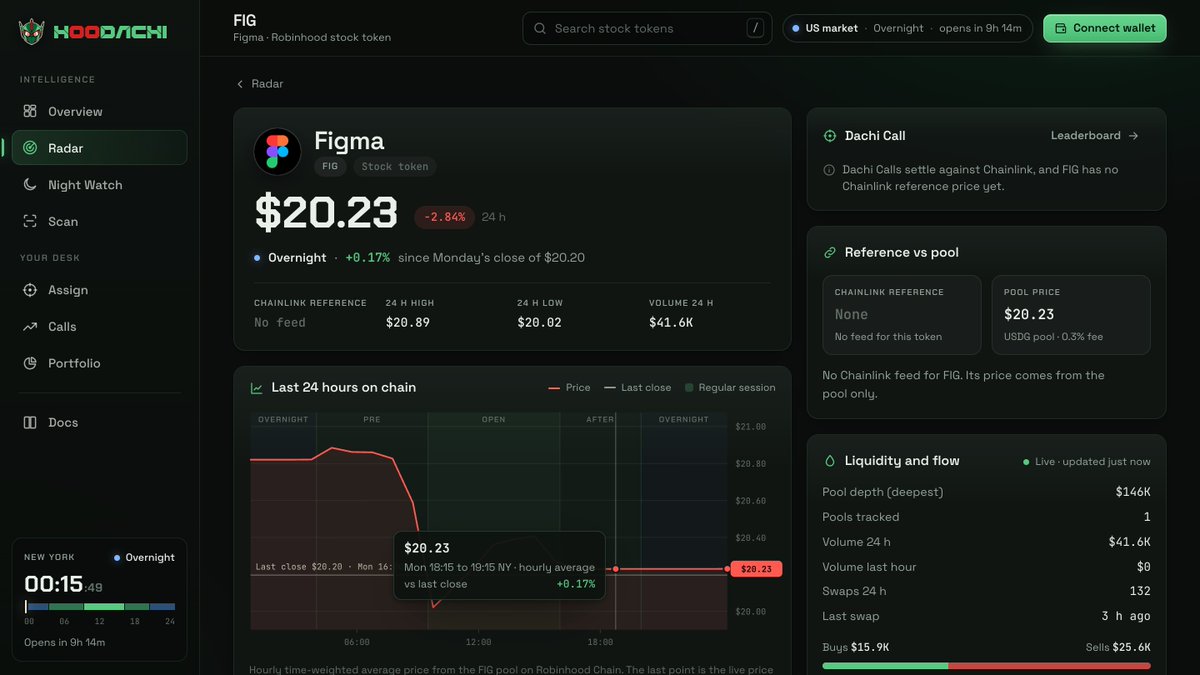Screen dimensions: 1200x675
Task: Click the search magnifier icon
Action: [x=540, y=28]
